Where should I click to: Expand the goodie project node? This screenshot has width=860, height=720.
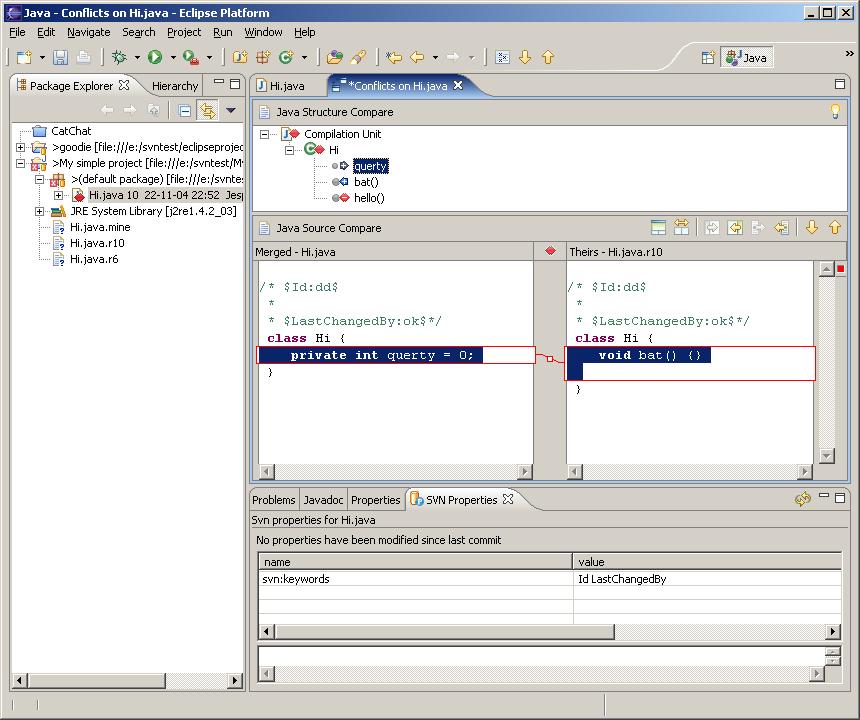[x=20, y=147]
